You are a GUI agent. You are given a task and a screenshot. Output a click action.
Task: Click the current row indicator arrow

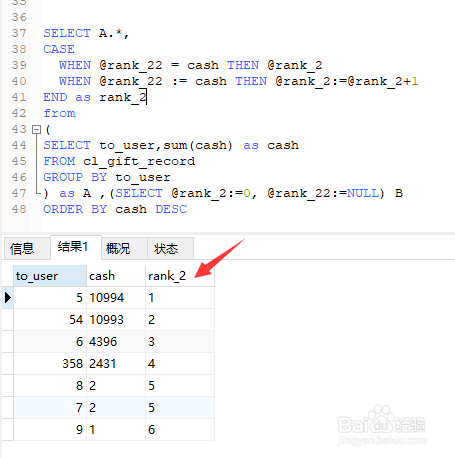pos(8,298)
